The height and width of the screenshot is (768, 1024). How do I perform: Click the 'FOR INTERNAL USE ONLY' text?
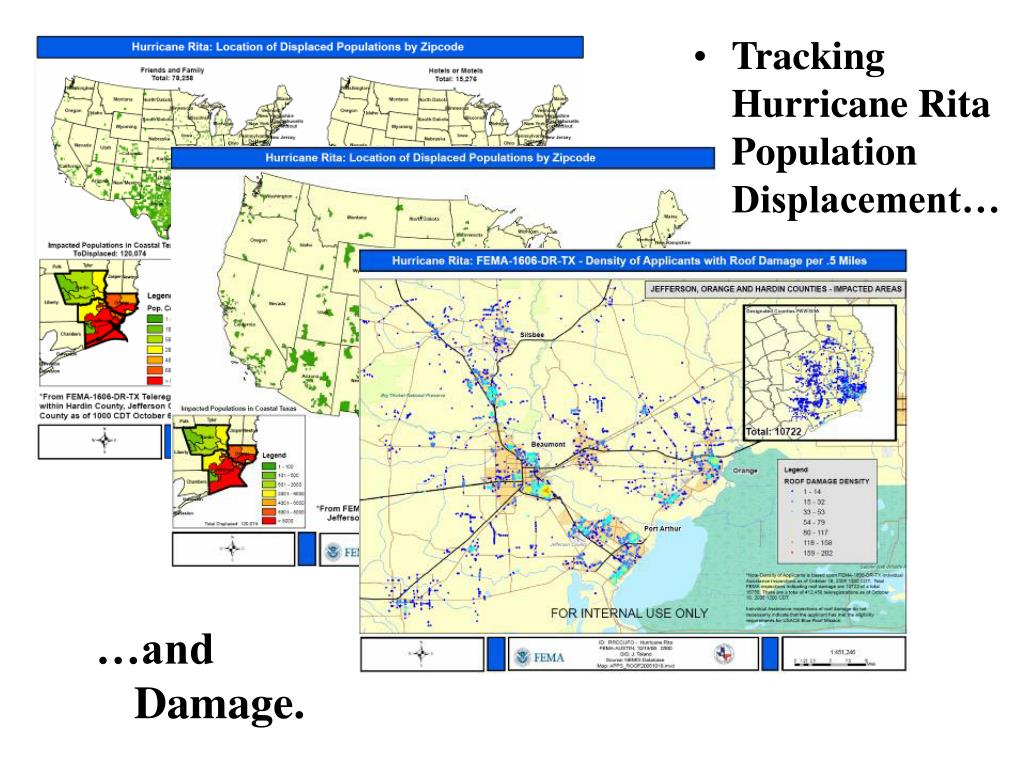[x=629, y=613]
